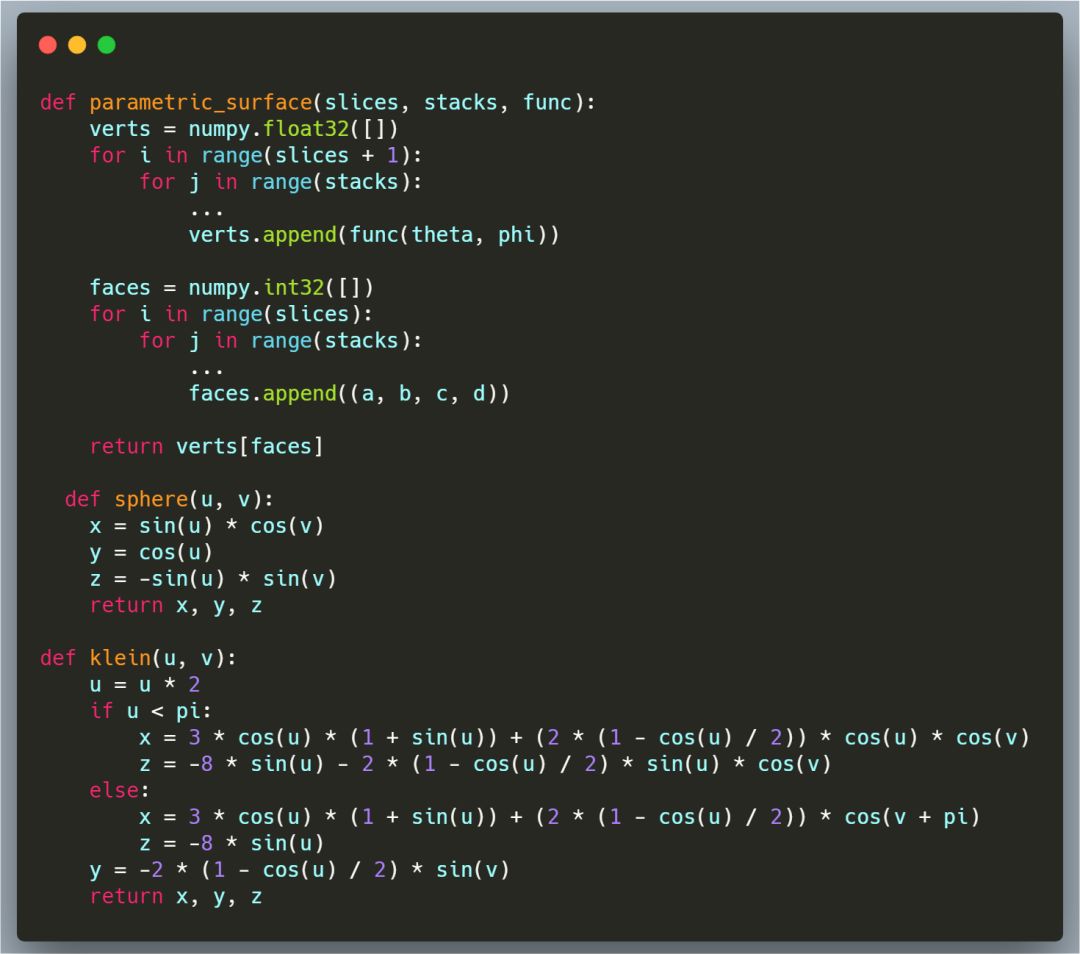Click the line 'u = u * 2'

pyautogui.click(x=145, y=685)
